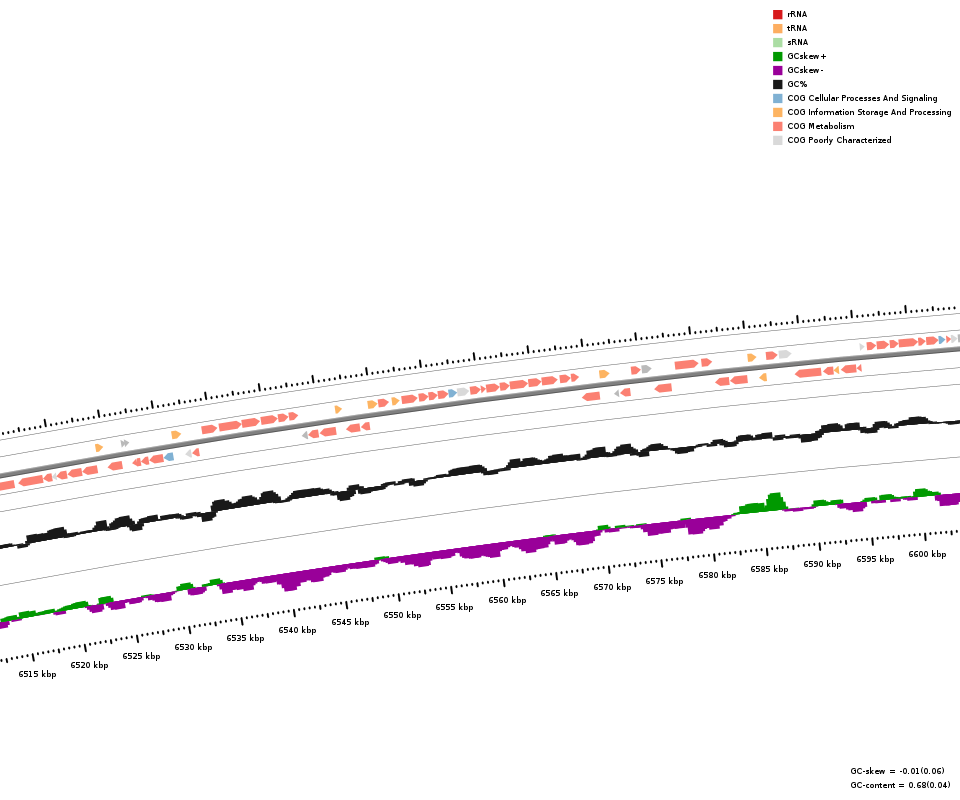Click the light green sRNA legend swatch

click(777, 42)
